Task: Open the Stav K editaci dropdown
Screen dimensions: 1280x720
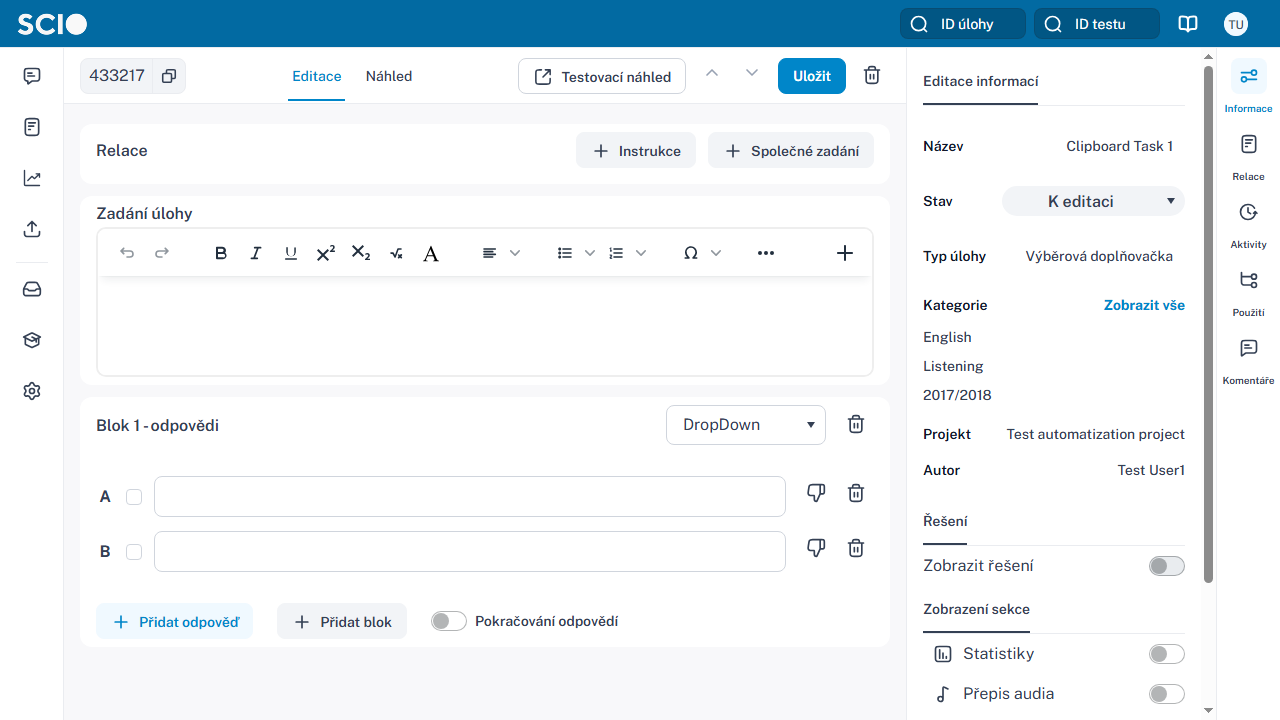Action: pos(1093,201)
